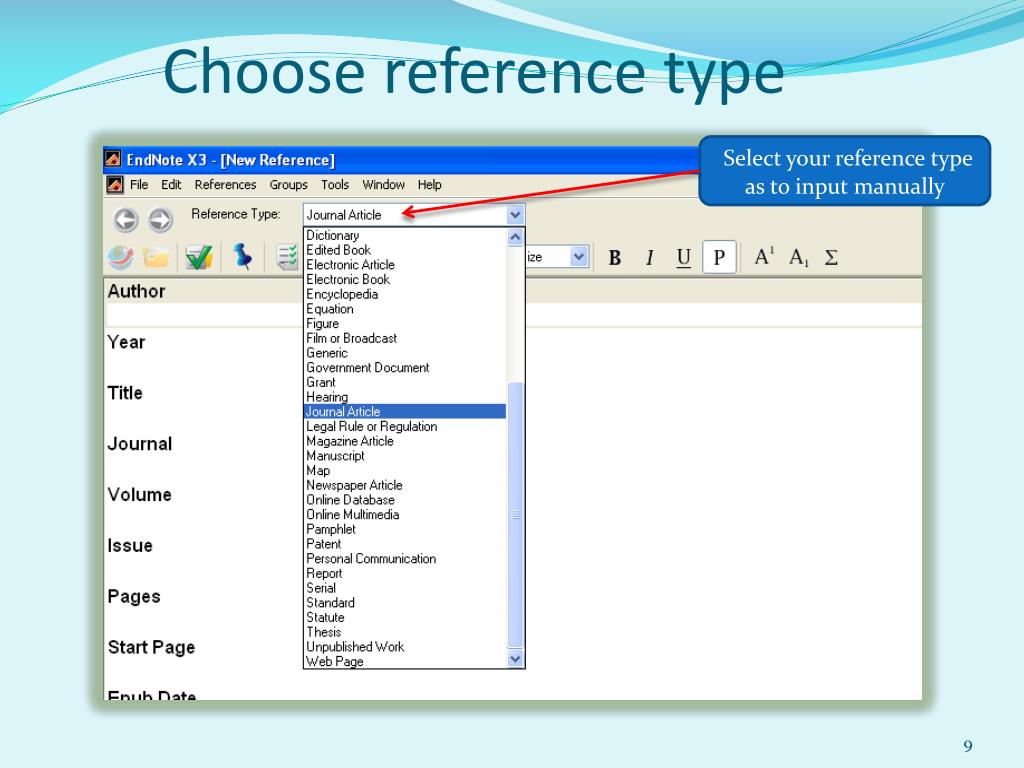Click the Title field label
Screen dimensions: 1024x768
(x=125, y=393)
